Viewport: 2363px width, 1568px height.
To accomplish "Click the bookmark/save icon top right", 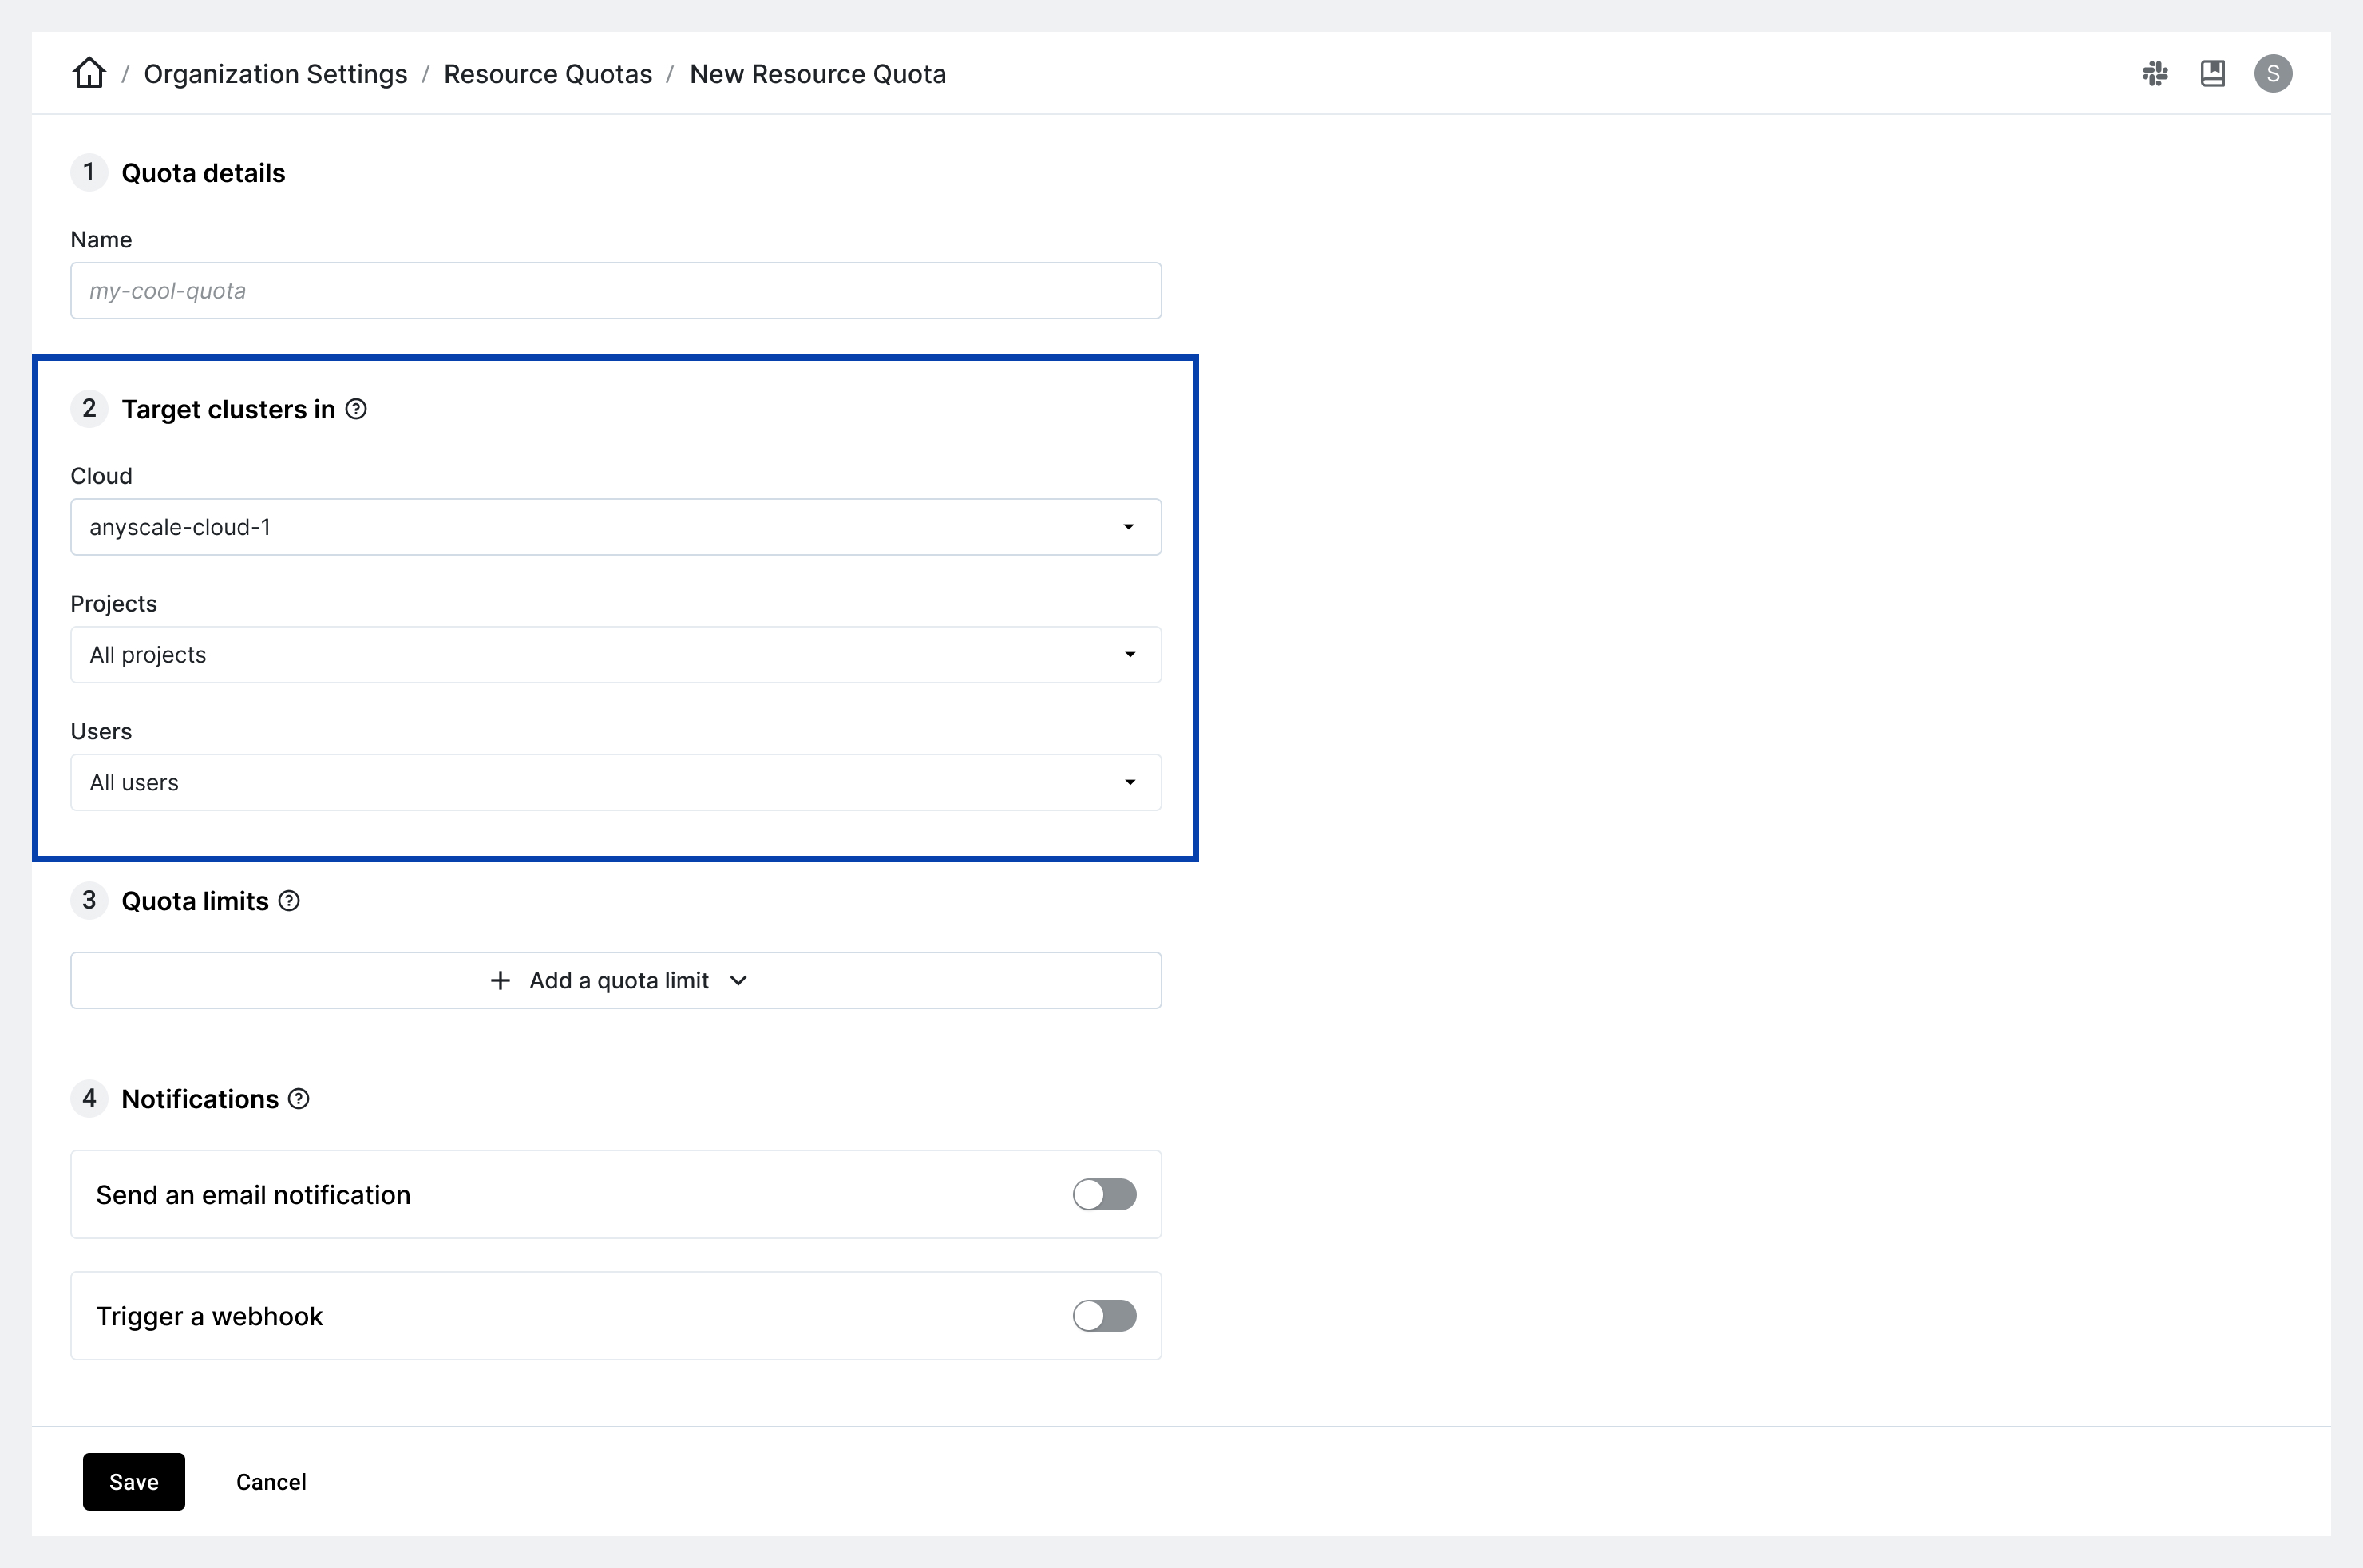I will pyautogui.click(x=2213, y=72).
